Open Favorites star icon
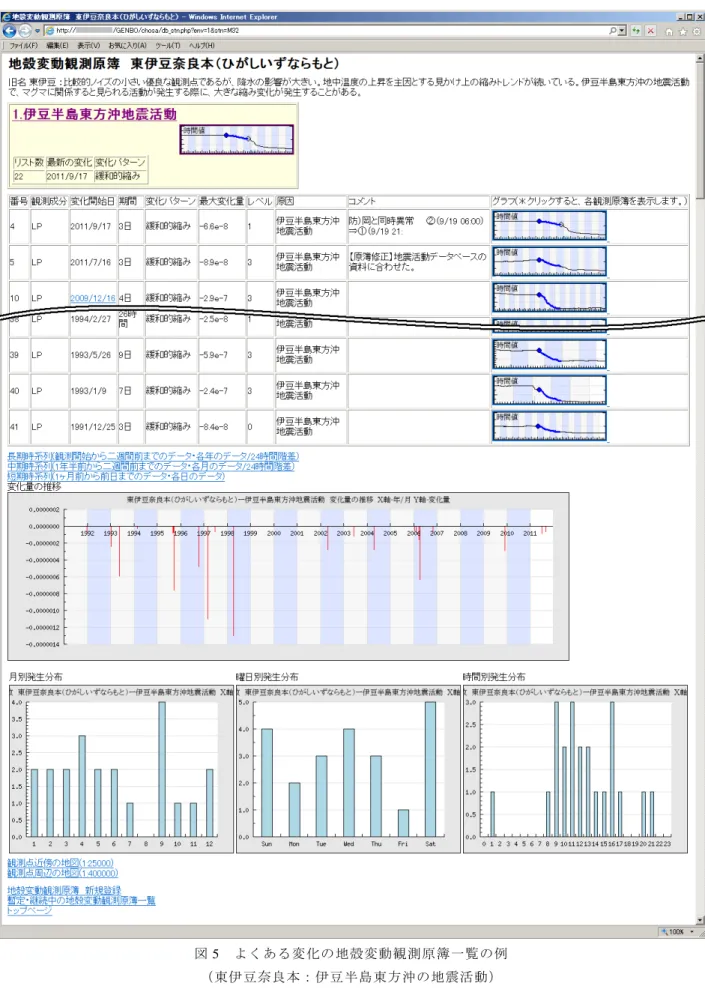This screenshot has height=992, width=705. pyautogui.click(x=682, y=32)
